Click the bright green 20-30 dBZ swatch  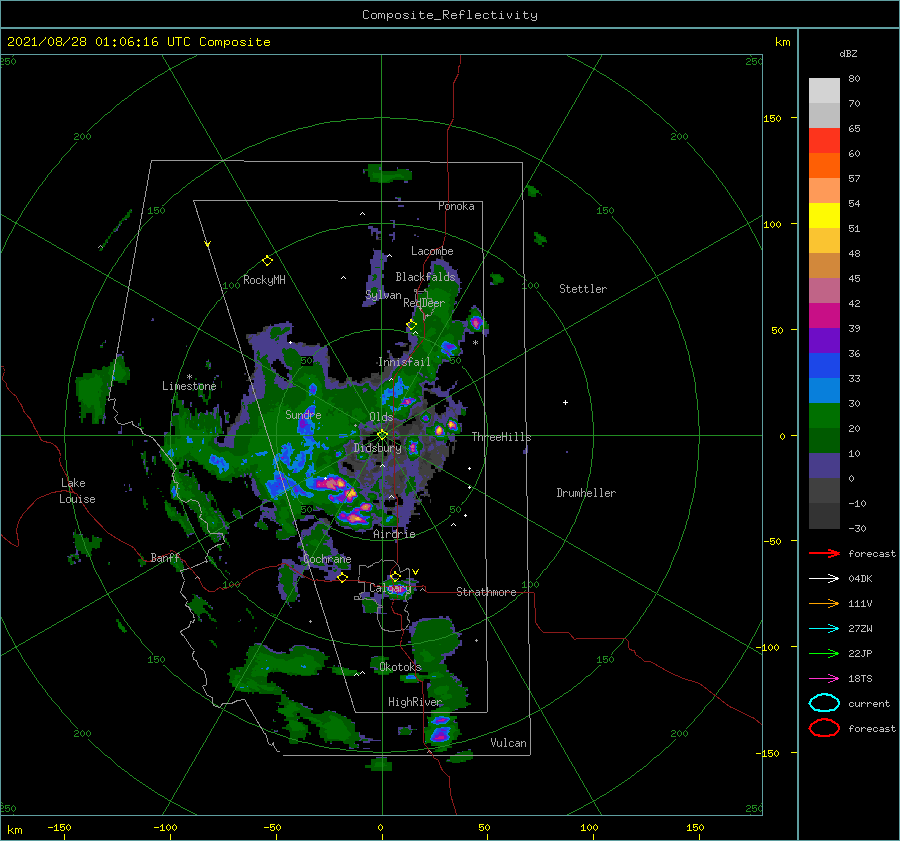pos(824,416)
